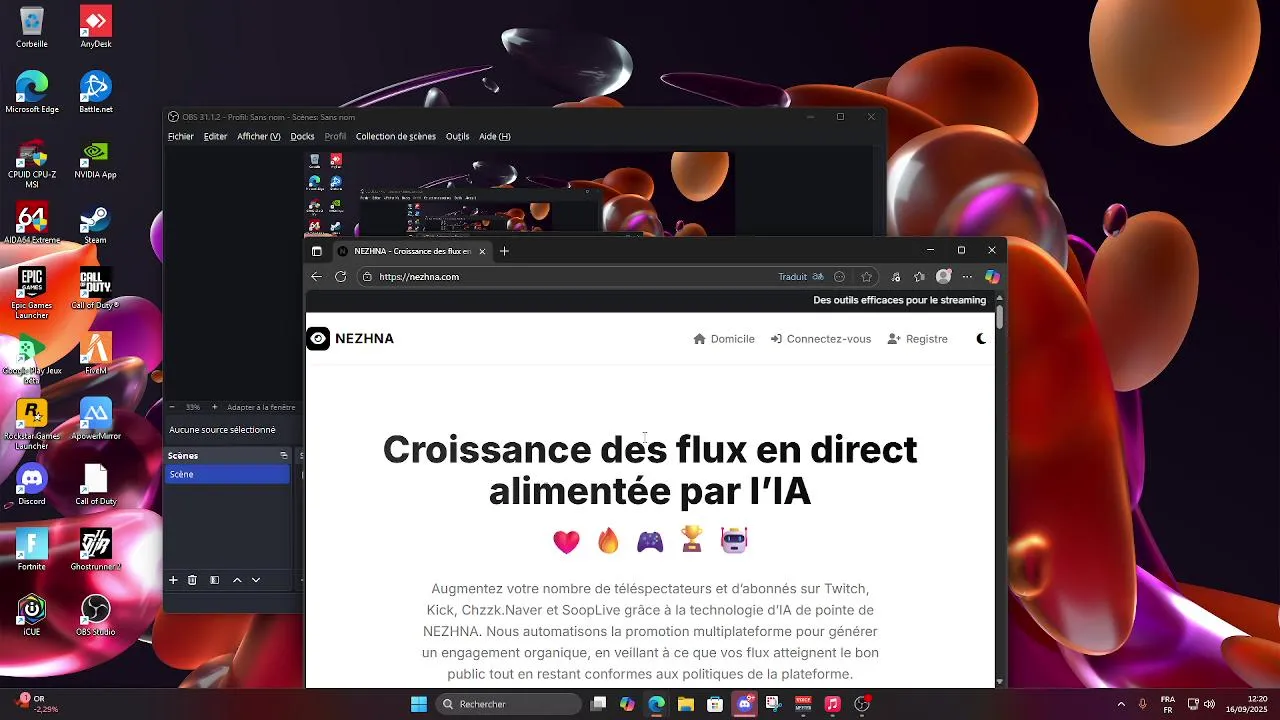The height and width of the screenshot is (720, 1280).
Task: Click the delete scene trash icon in OBS
Action: 192,580
